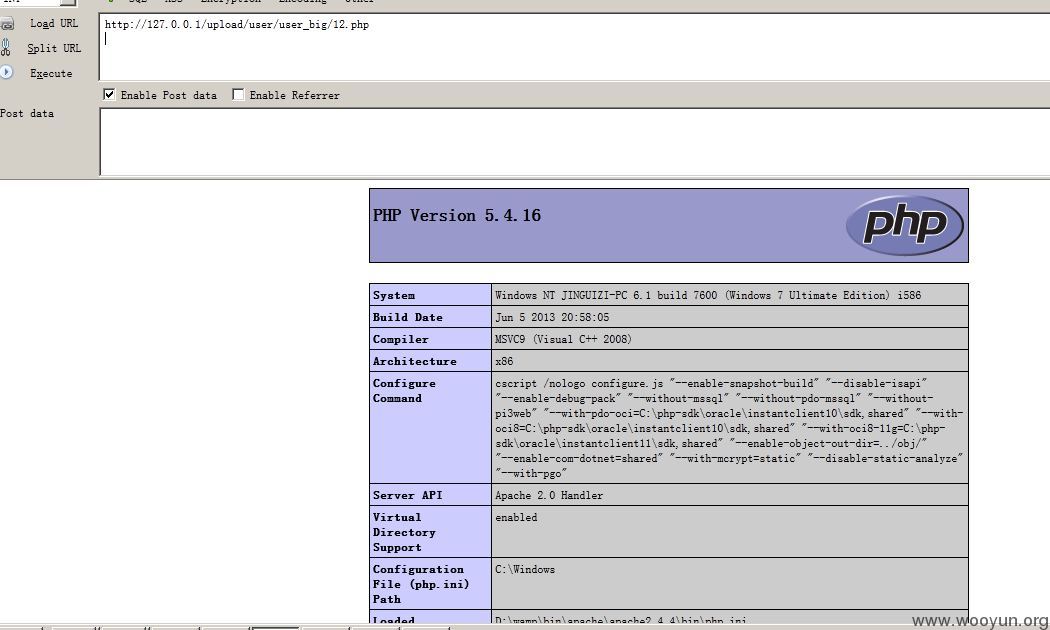The height and width of the screenshot is (630, 1050).
Task: Click the 'Compiler' row label
Action: (400, 339)
